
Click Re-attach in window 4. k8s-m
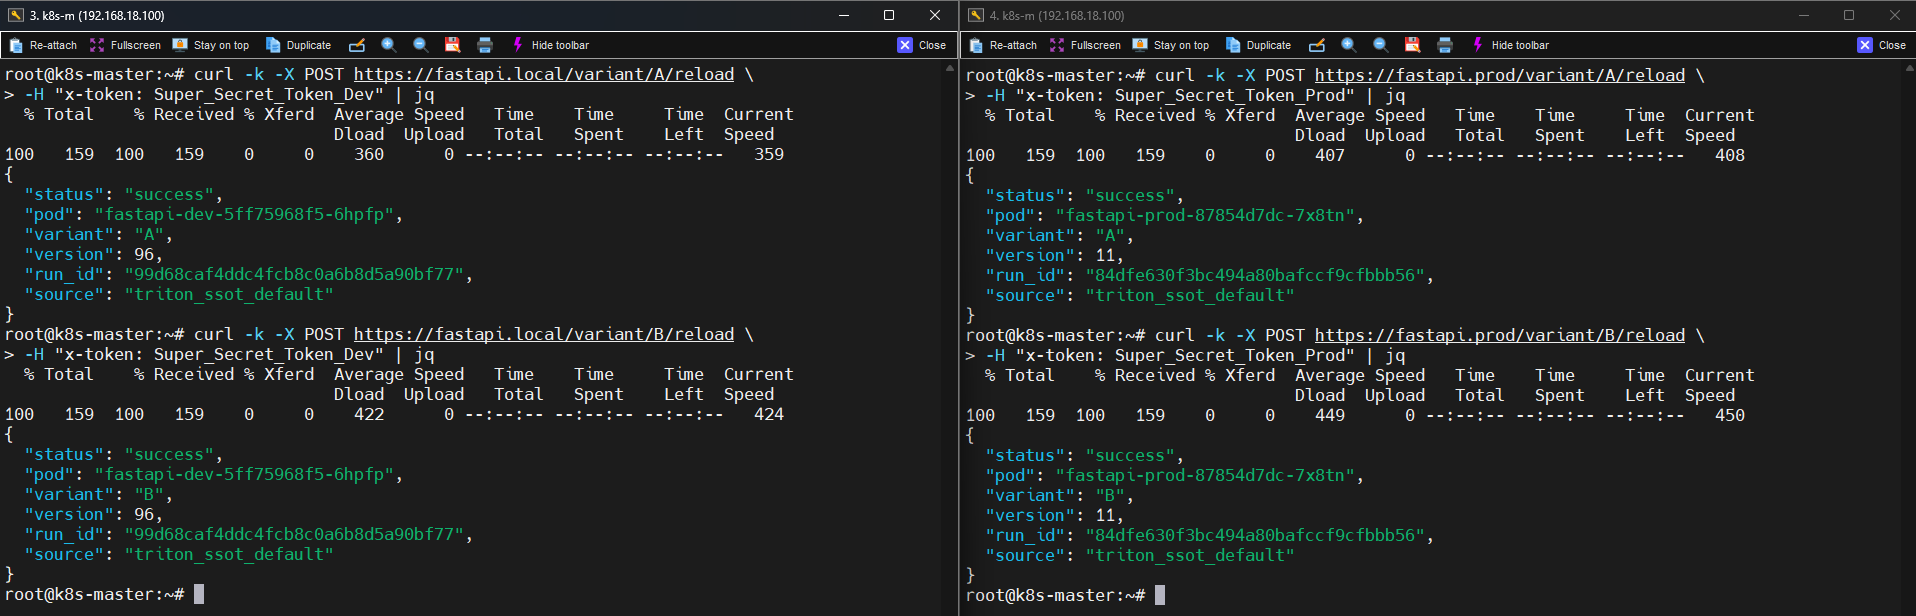1004,45
